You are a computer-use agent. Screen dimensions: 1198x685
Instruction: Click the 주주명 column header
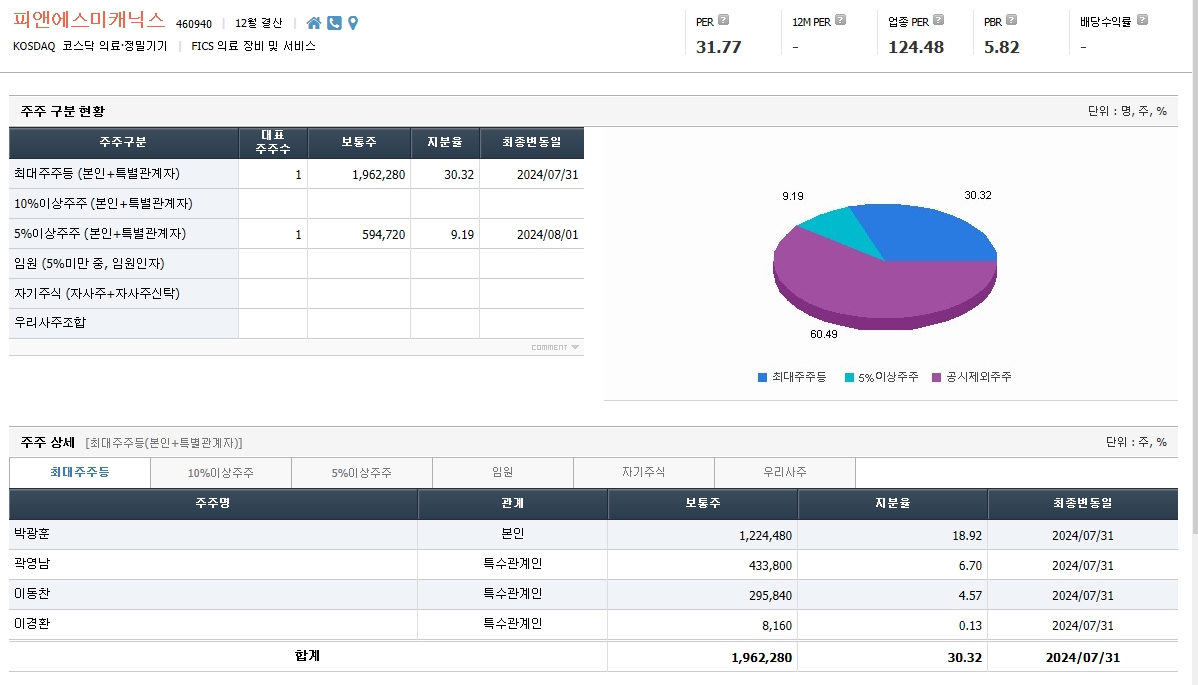tap(213, 504)
